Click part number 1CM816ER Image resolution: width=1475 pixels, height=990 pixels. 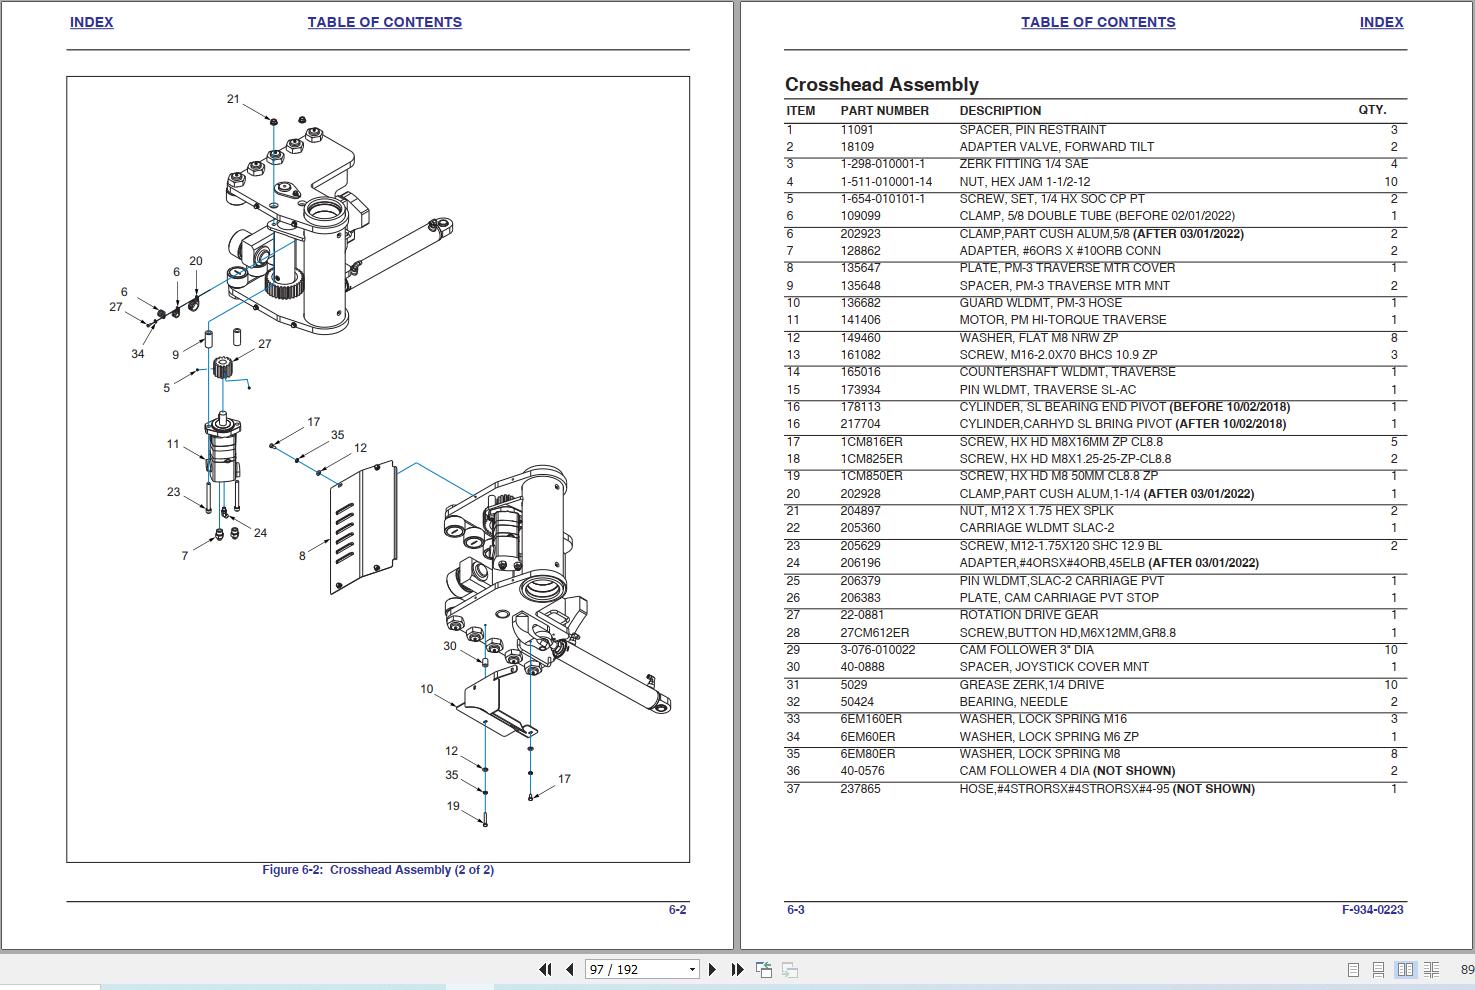[871, 442]
